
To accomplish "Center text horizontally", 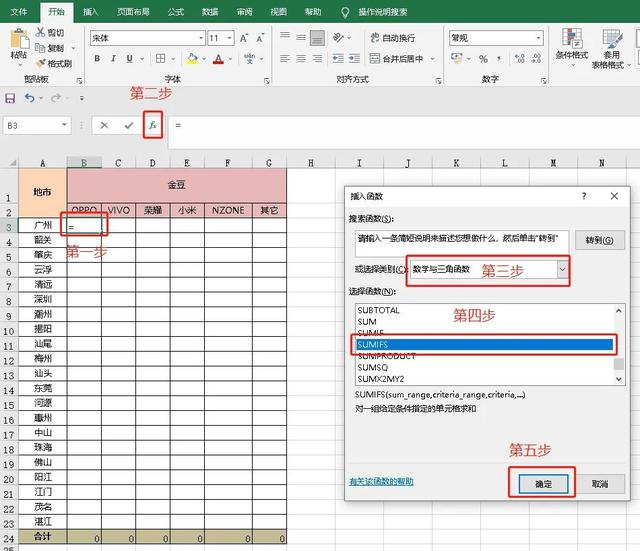I will point(301,59).
